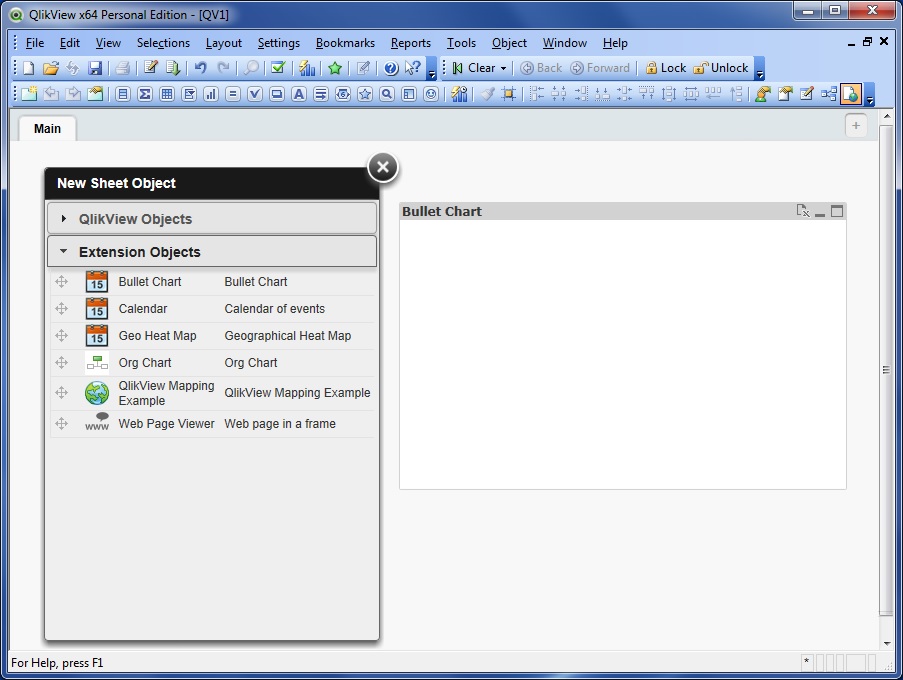Add a bookmark with green star icon
The image size is (903, 680).
point(335,68)
